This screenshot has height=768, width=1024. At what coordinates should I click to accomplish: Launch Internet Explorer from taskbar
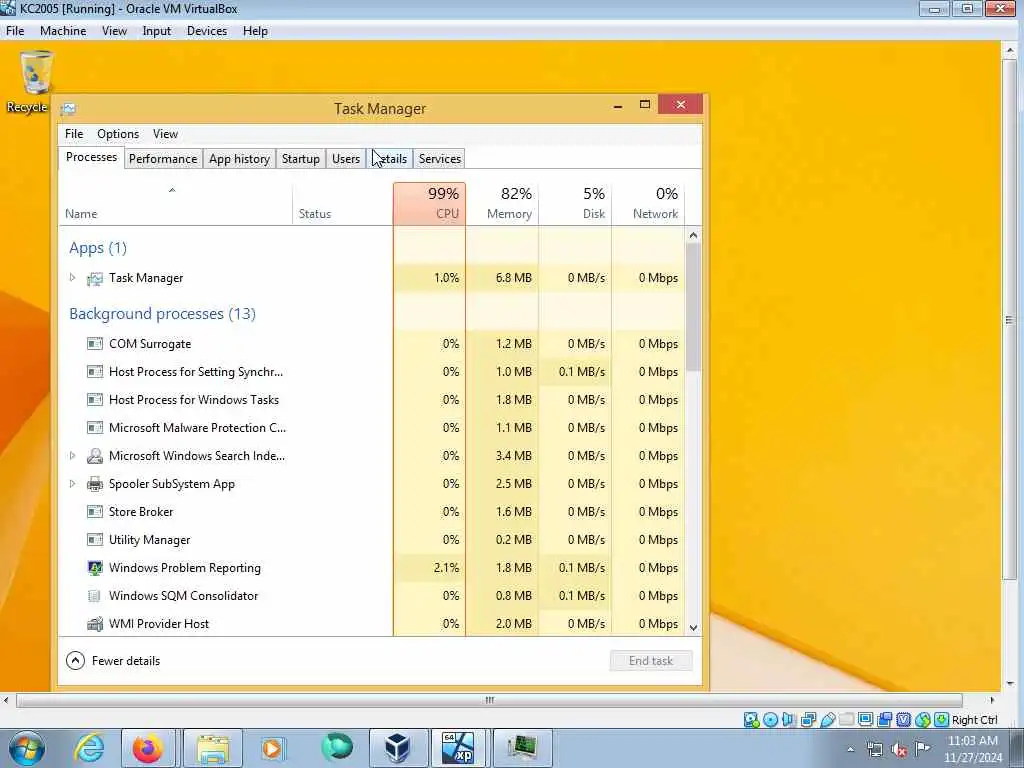[89, 748]
